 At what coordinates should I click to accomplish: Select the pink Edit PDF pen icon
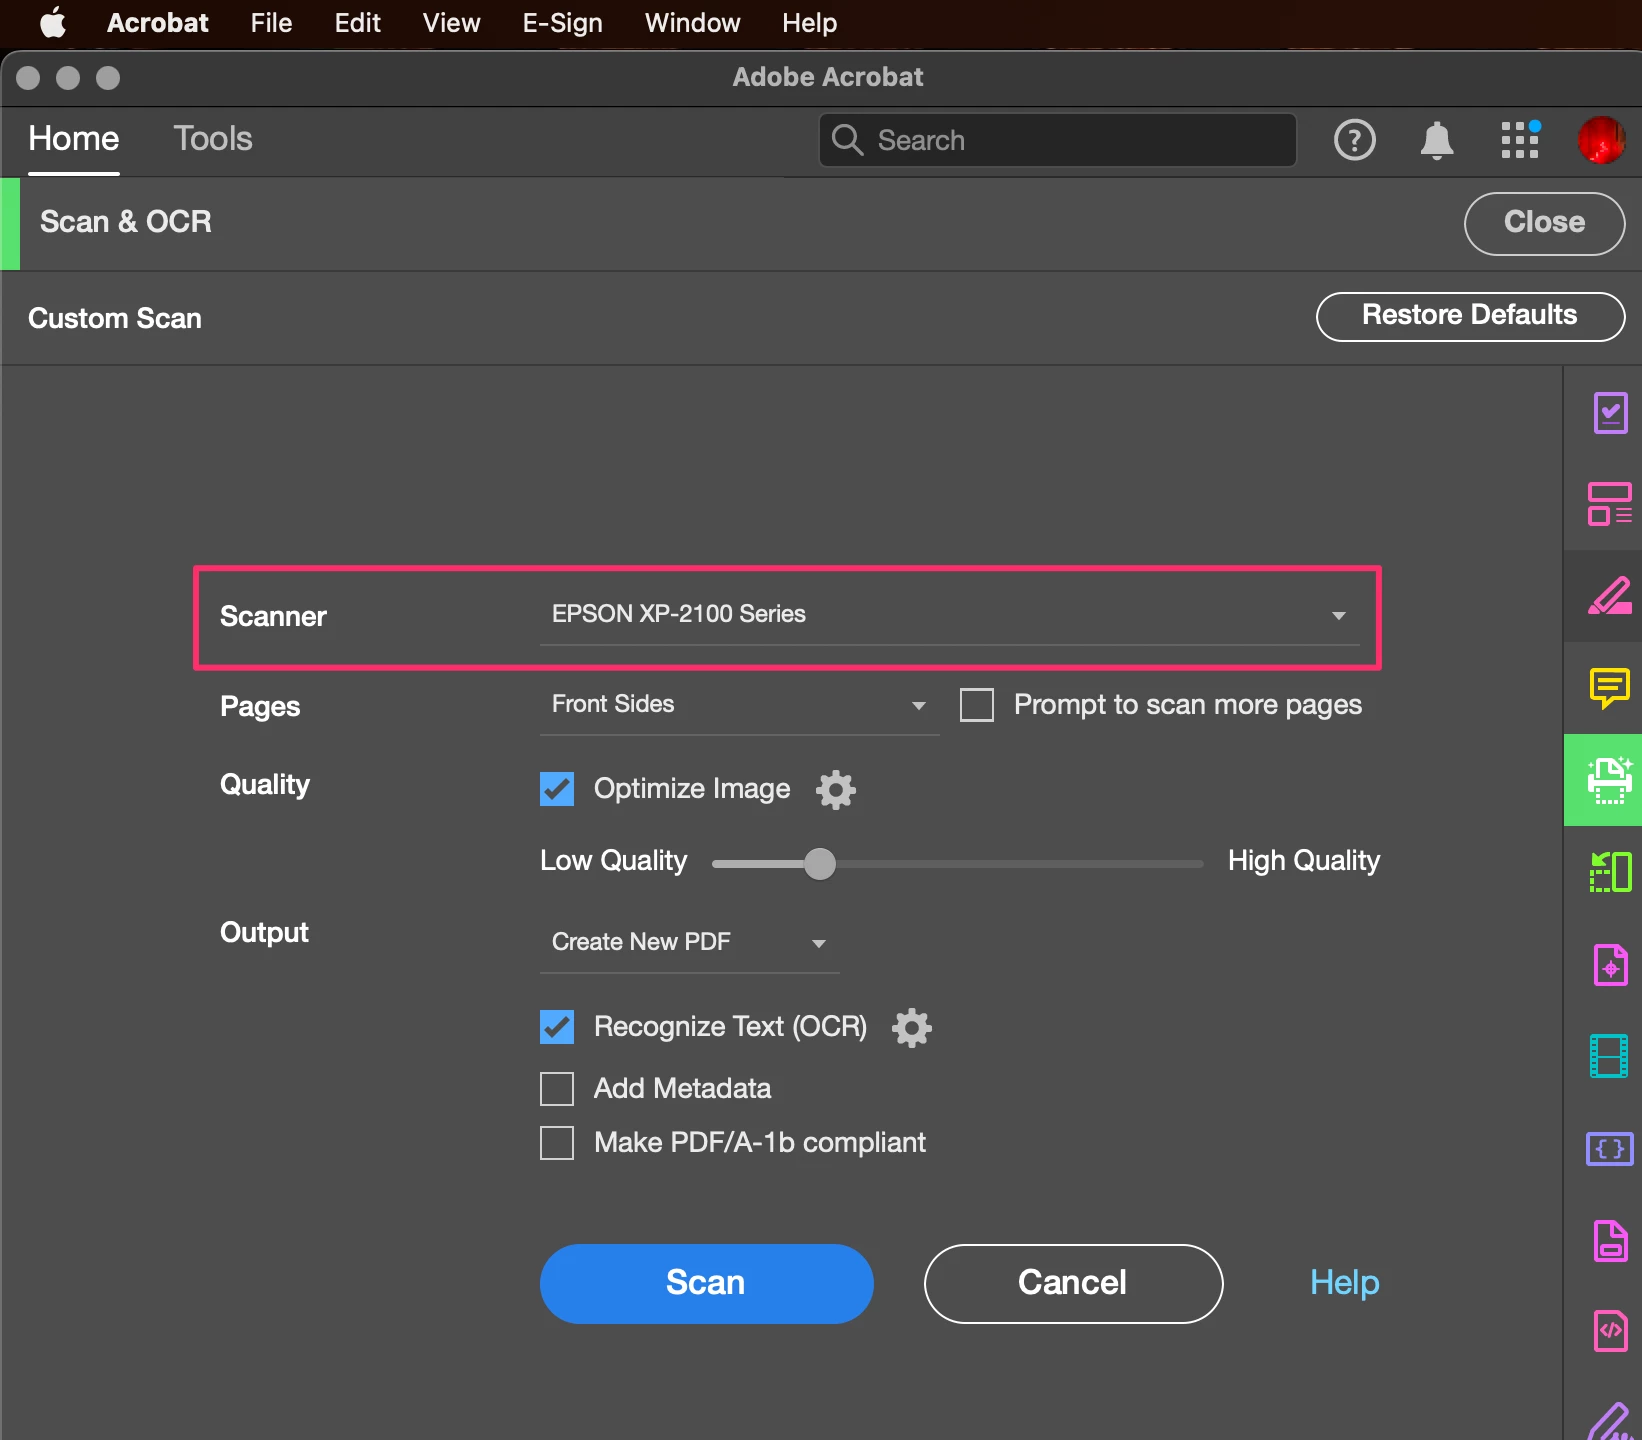coord(1610,596)
